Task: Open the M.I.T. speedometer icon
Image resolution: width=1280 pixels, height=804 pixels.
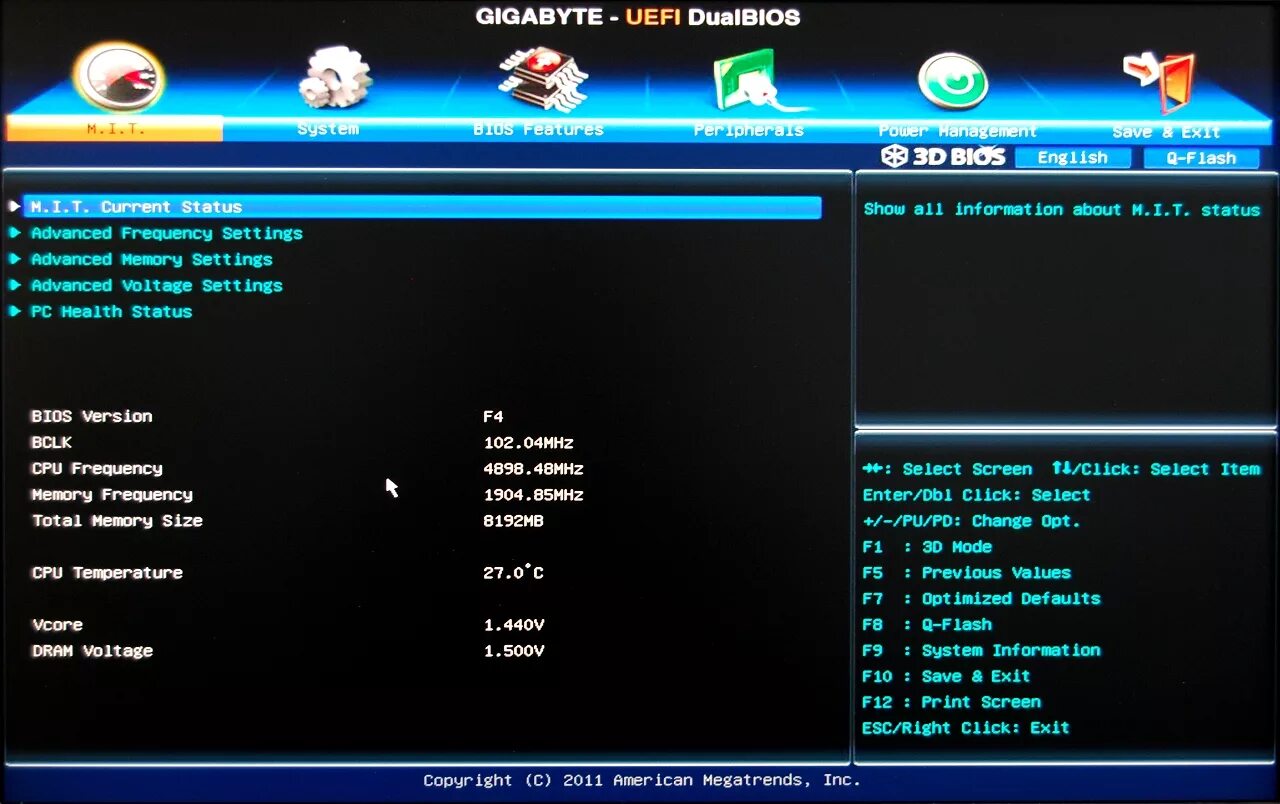Action: 119,77
